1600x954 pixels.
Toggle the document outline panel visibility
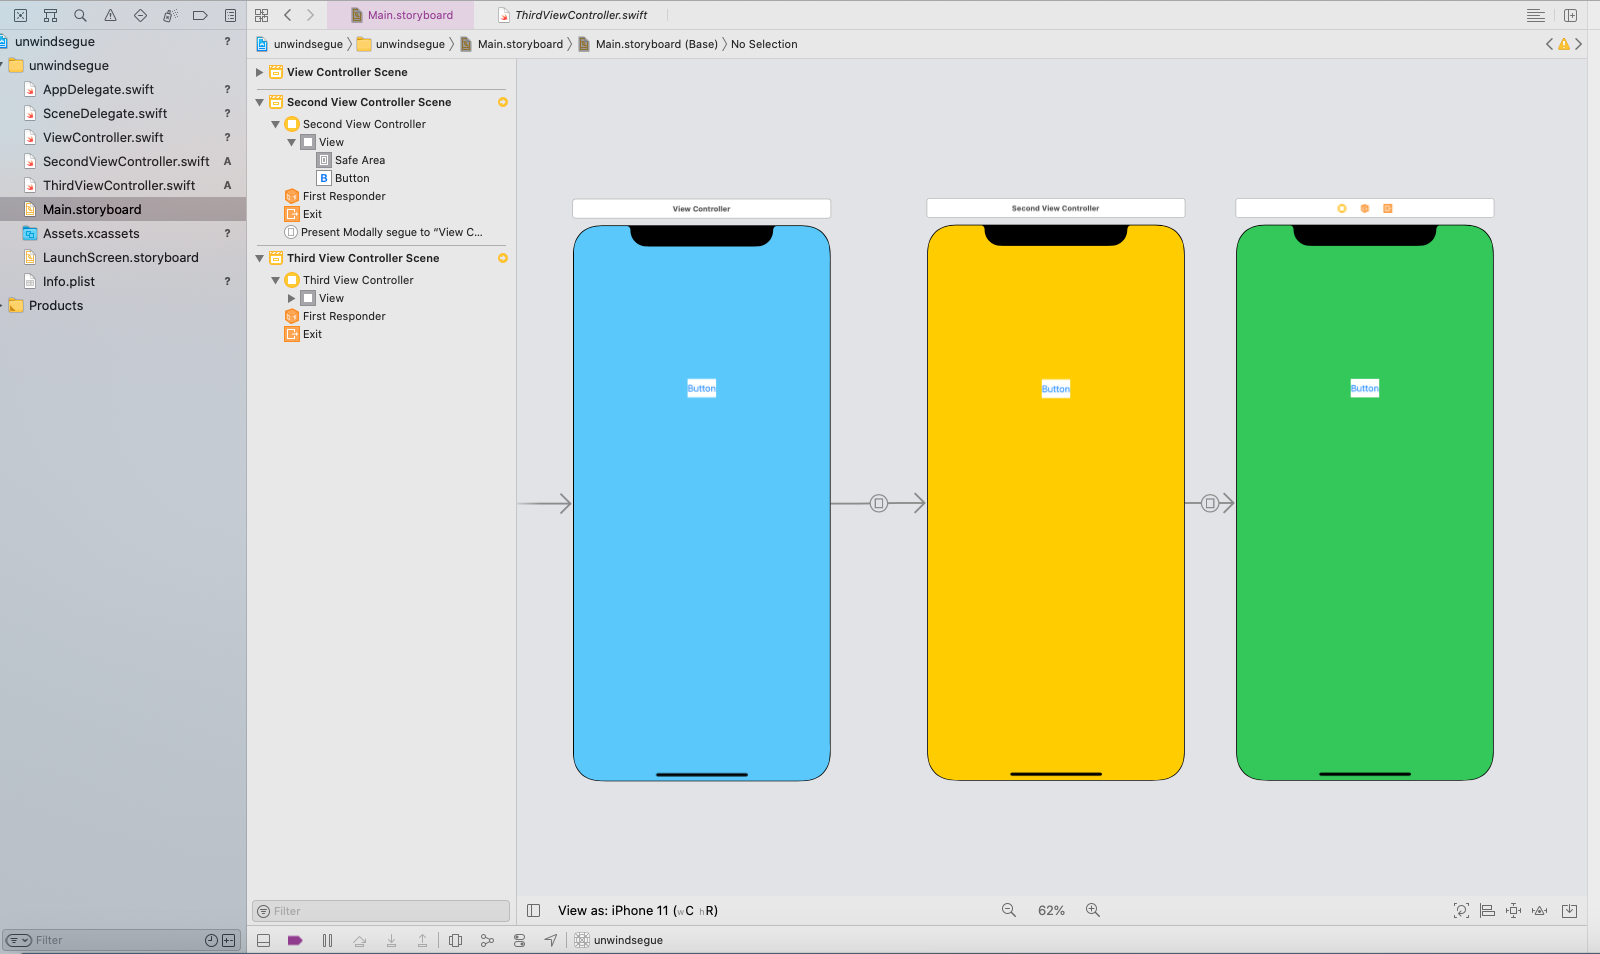click(x=534, y=910)
